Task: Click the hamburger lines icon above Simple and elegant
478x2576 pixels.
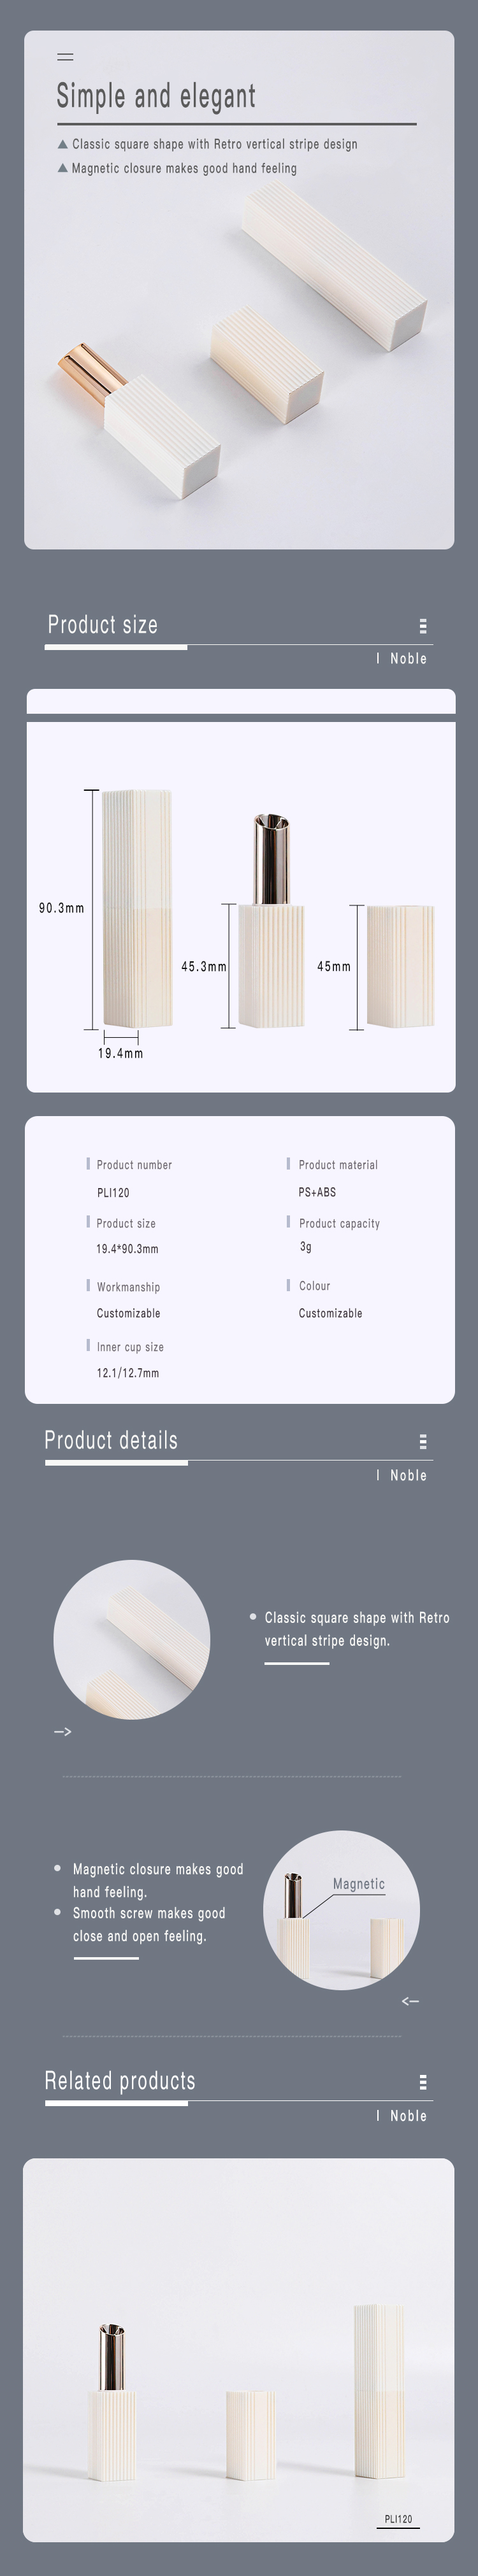Action: point(65,57)
